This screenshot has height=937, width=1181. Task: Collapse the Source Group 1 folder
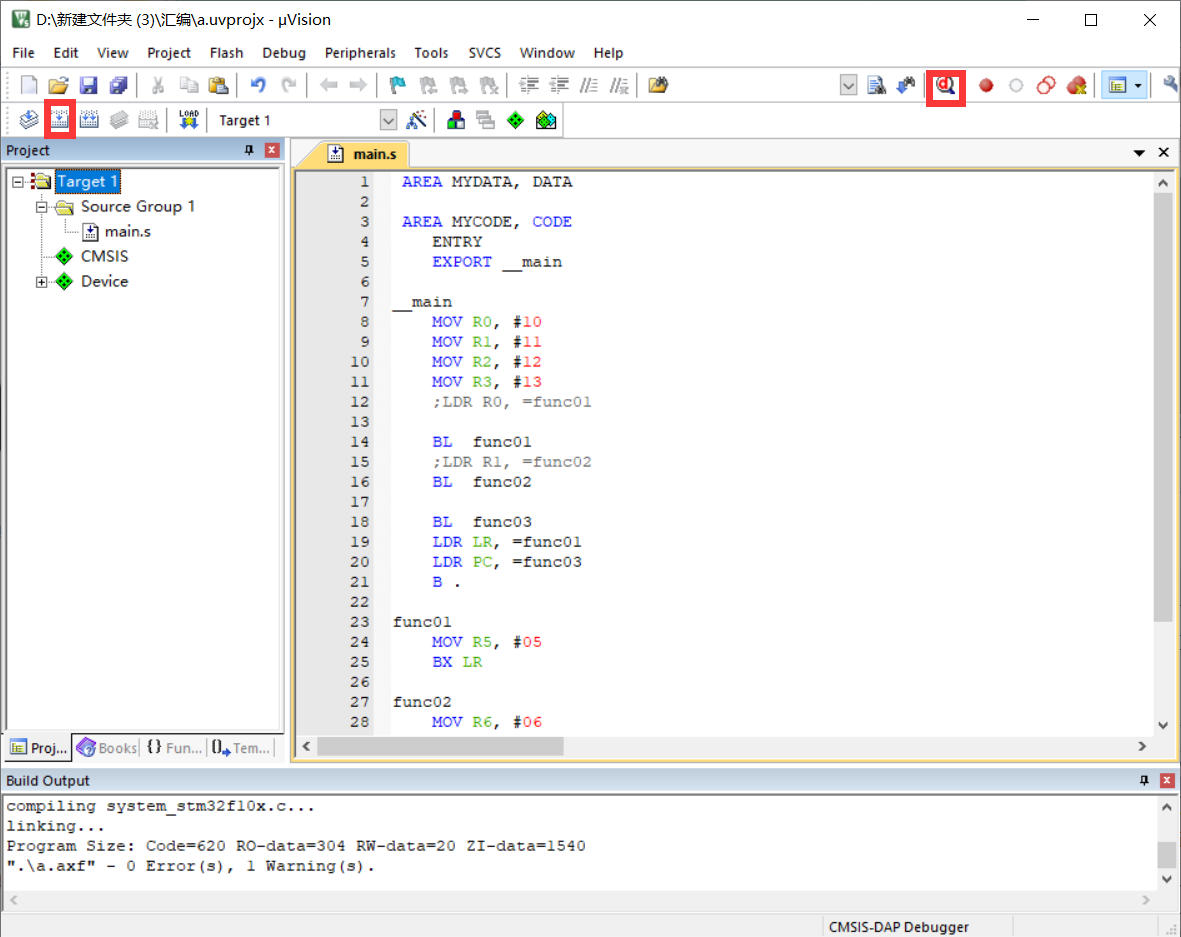[x=41, y=206]
